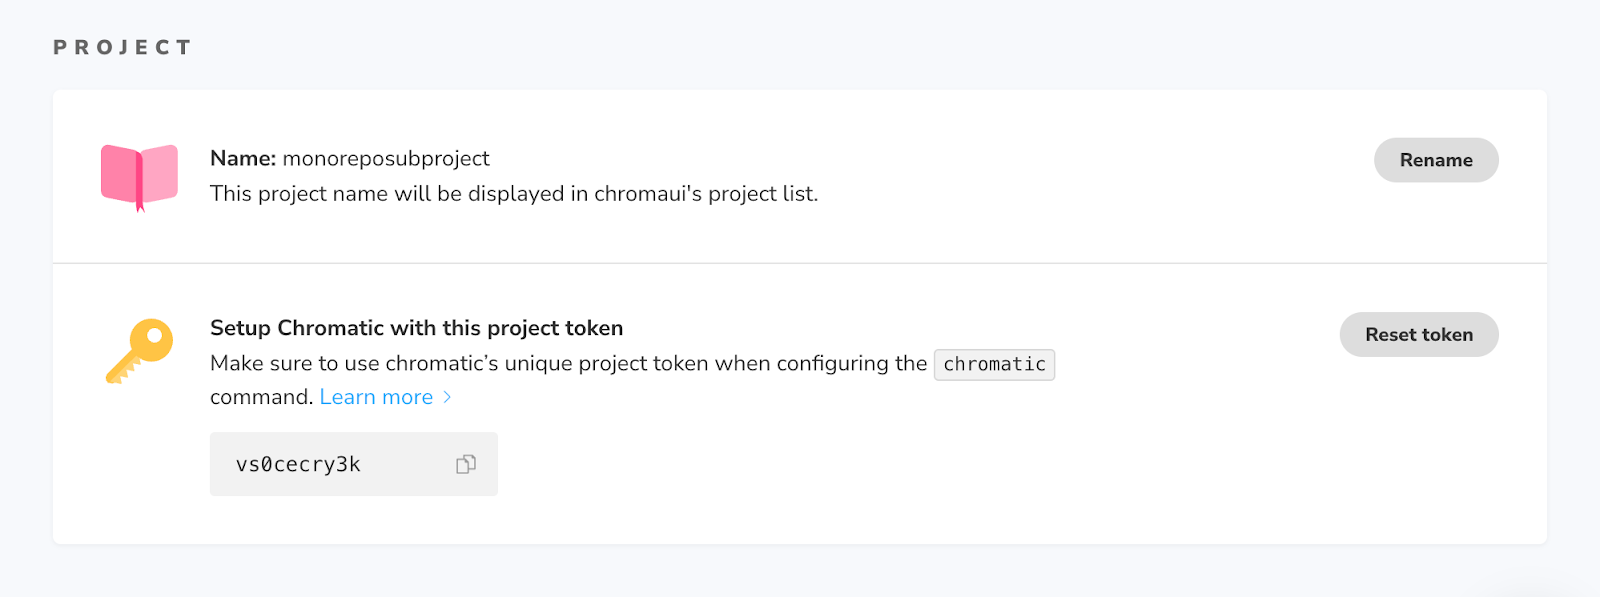Click the "chromatic" inline code snippet
Viewport: 1600px width, 597px height.
[994, 364]
